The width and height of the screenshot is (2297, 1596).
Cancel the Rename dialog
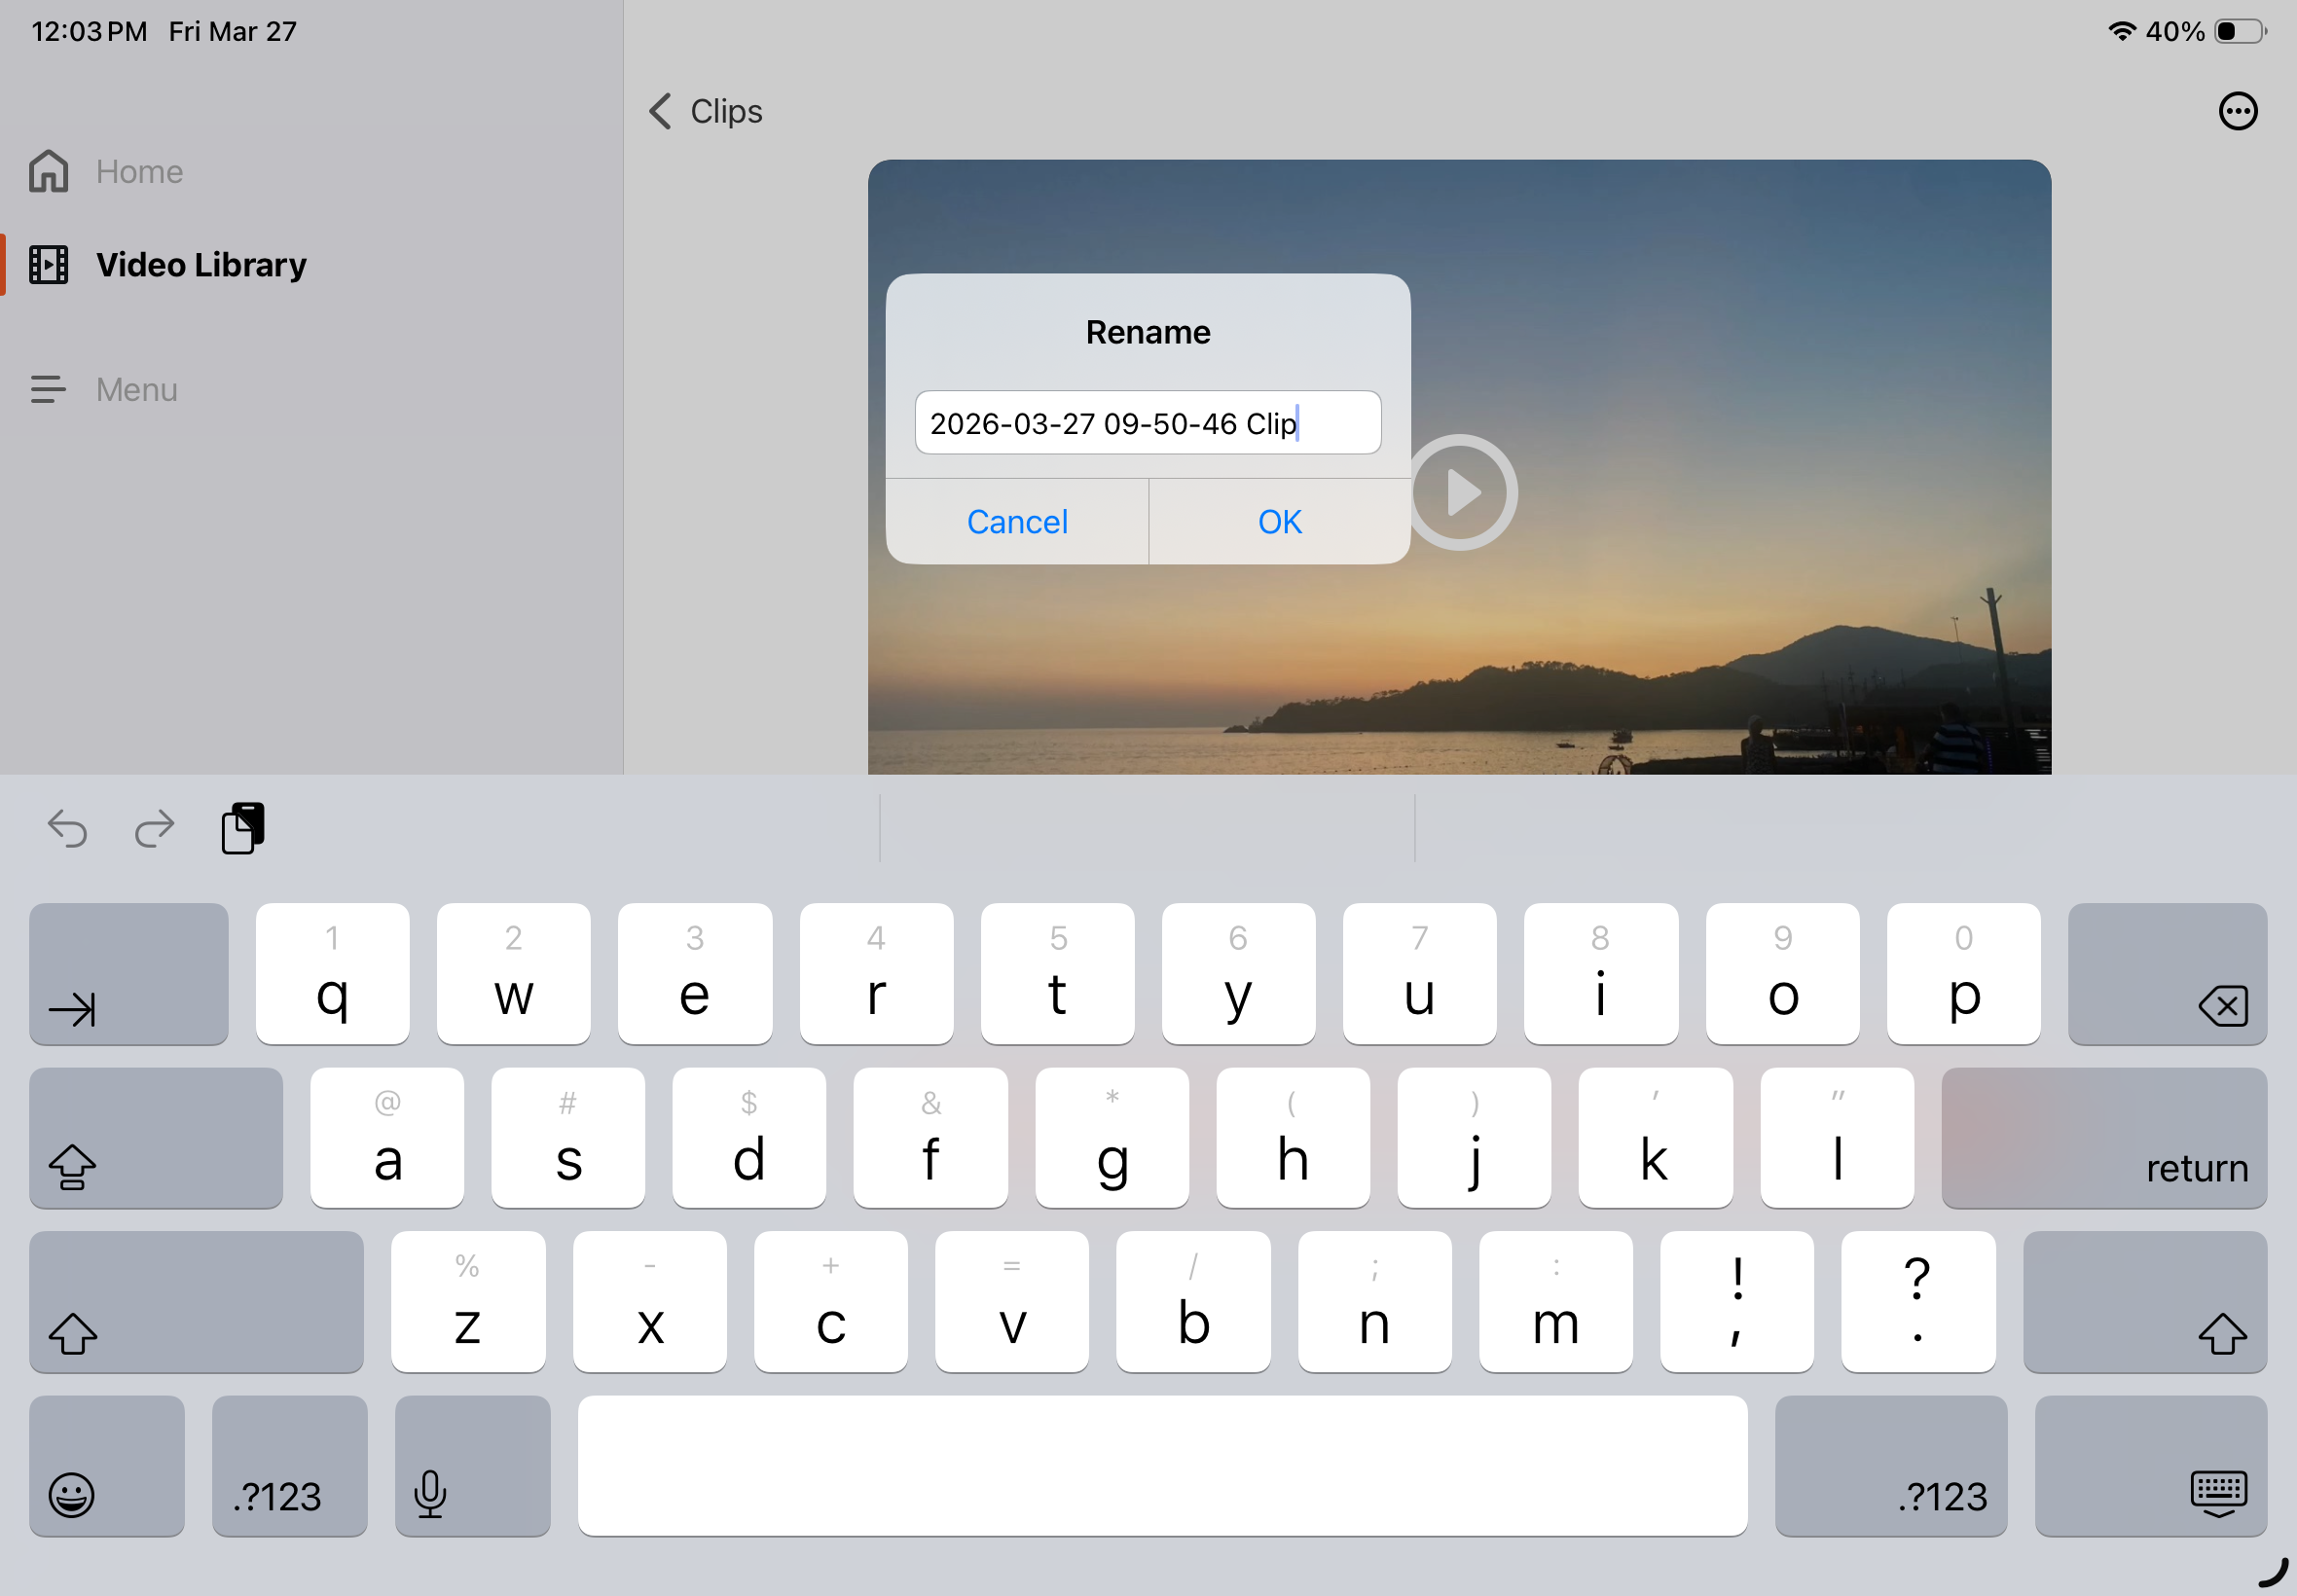tap(1017, 522)
